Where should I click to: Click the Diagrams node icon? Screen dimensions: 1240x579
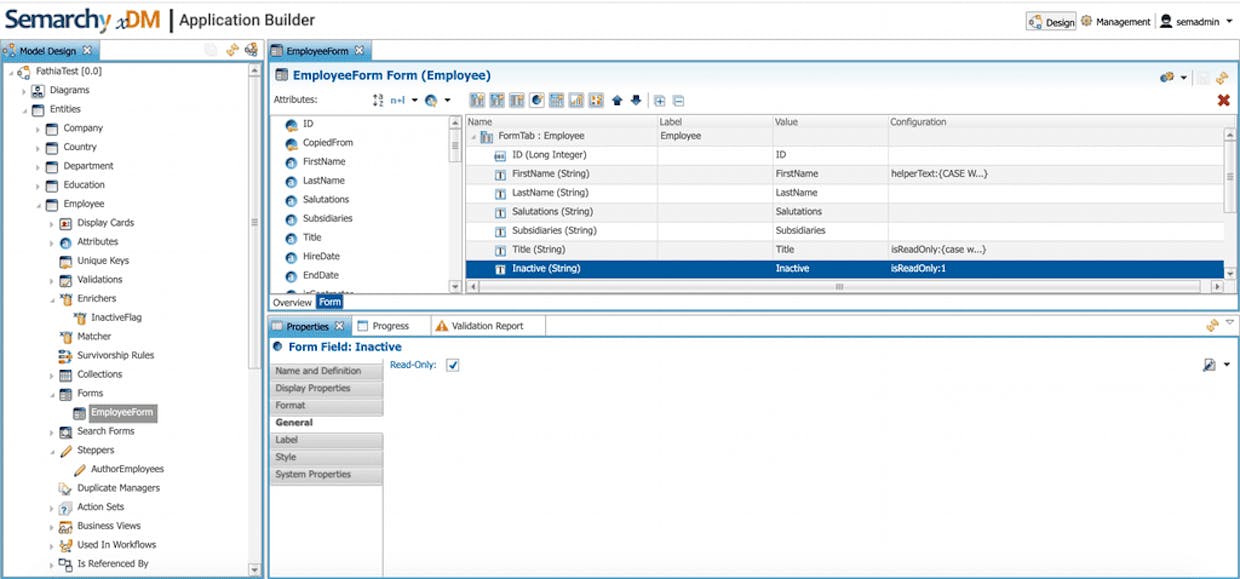(x=38, y=90)
